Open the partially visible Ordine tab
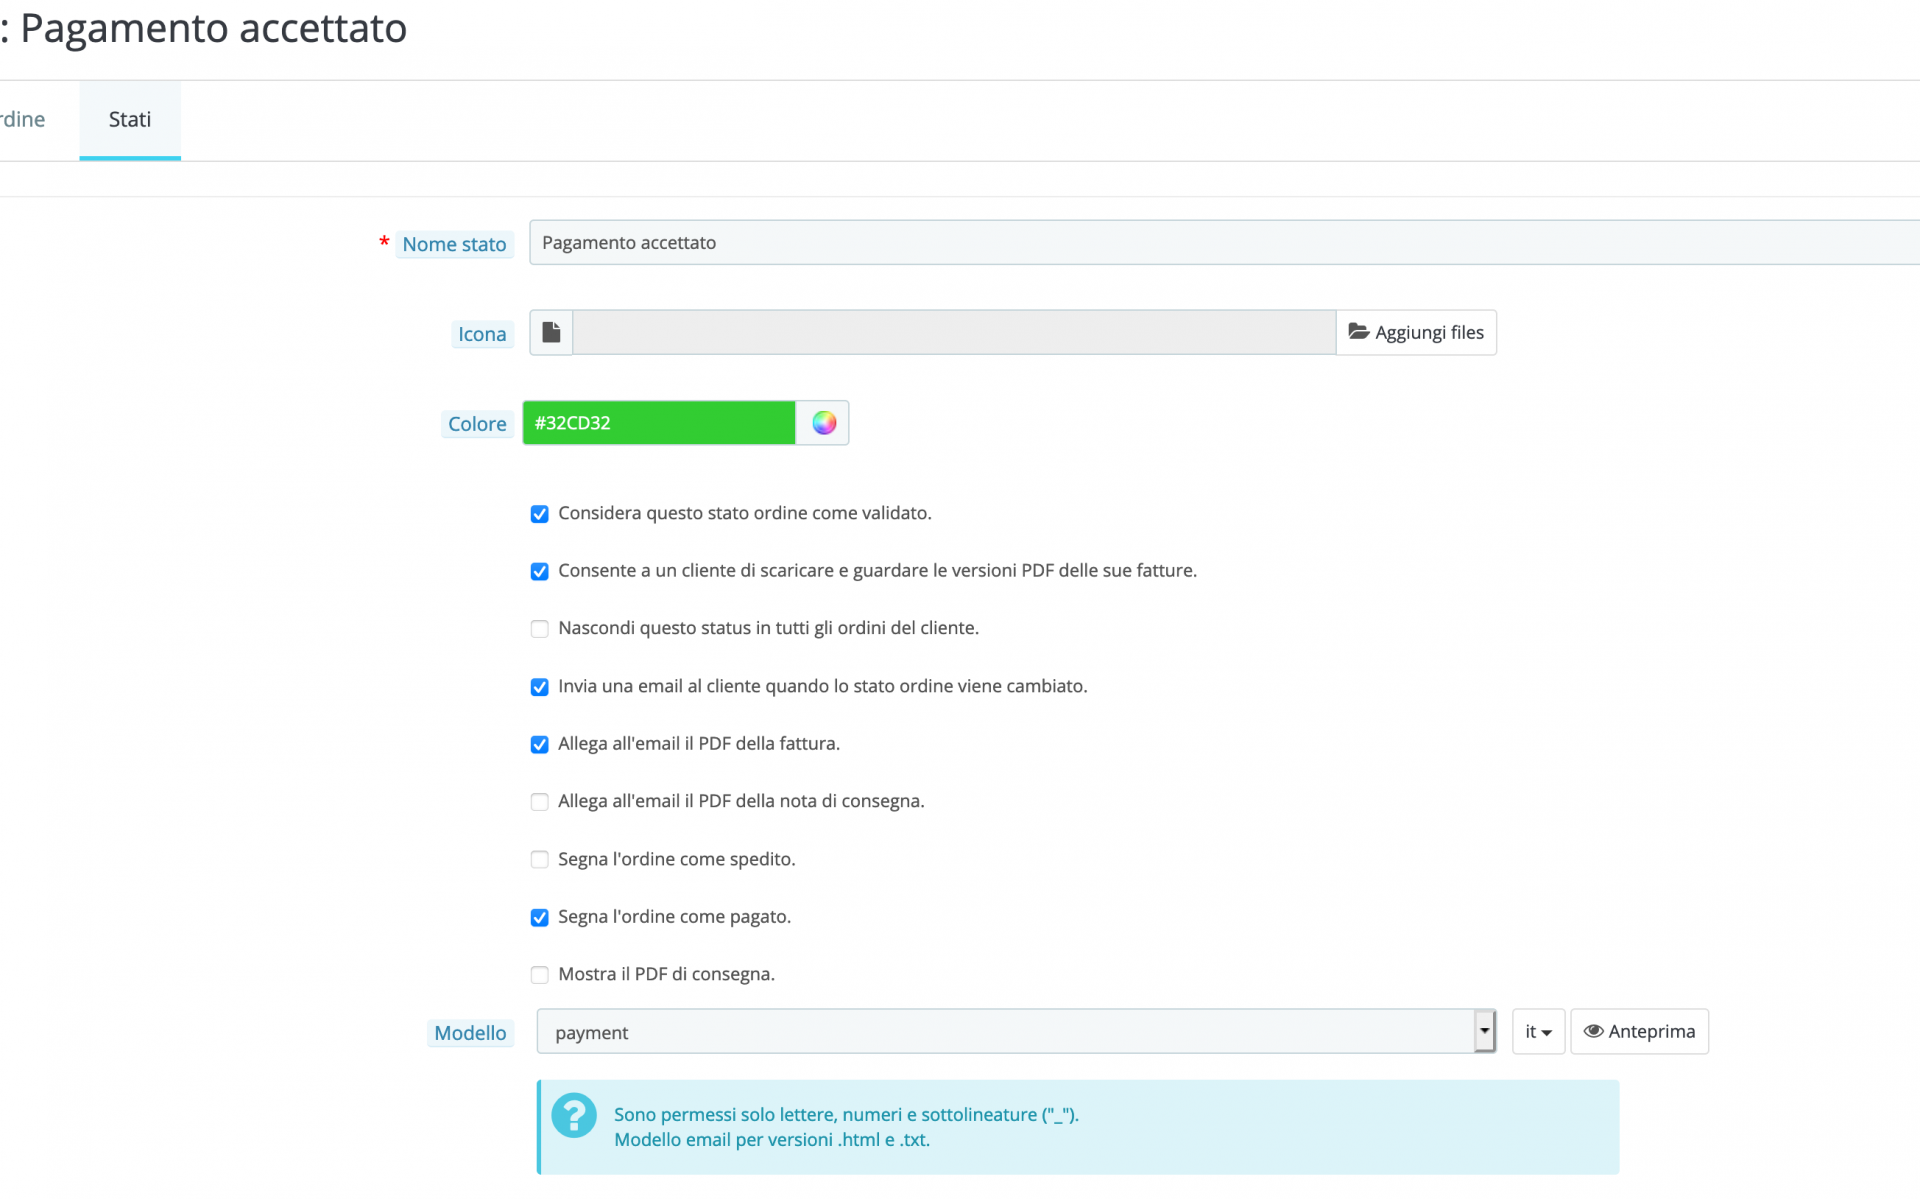 (22, 120)
